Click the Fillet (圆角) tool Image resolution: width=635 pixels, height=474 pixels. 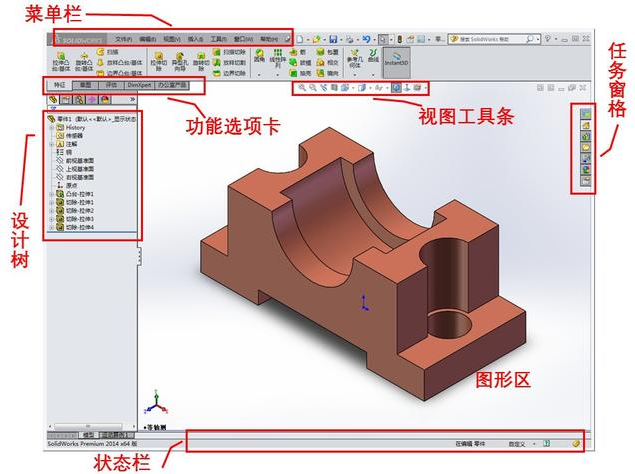(x=259, y=56)
